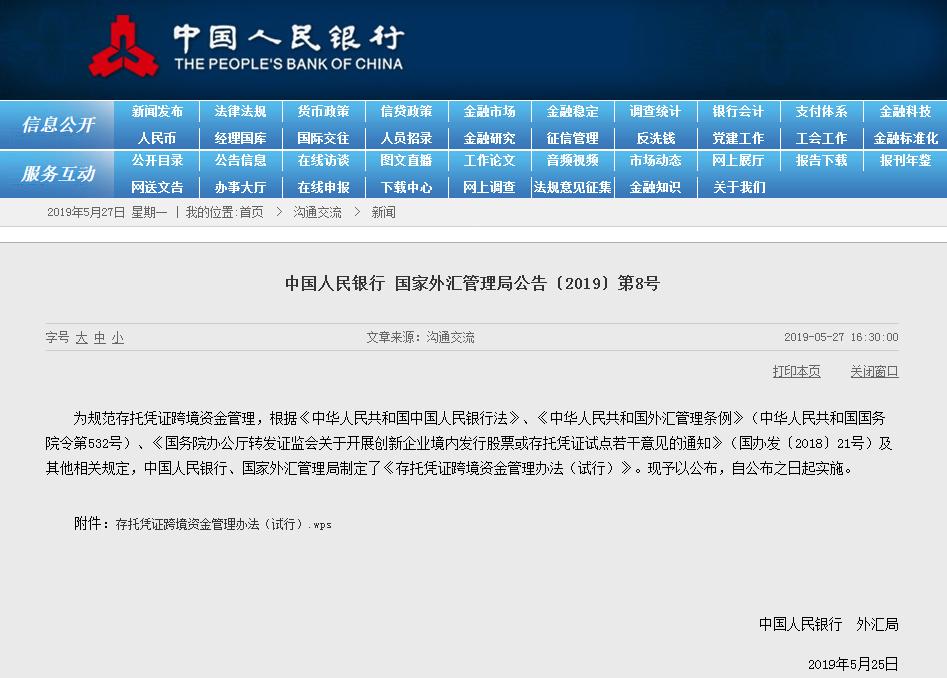Open the 金融标准化 navigation menu
The width and height of the screenshot is (947, 678).
pos(904,138)
